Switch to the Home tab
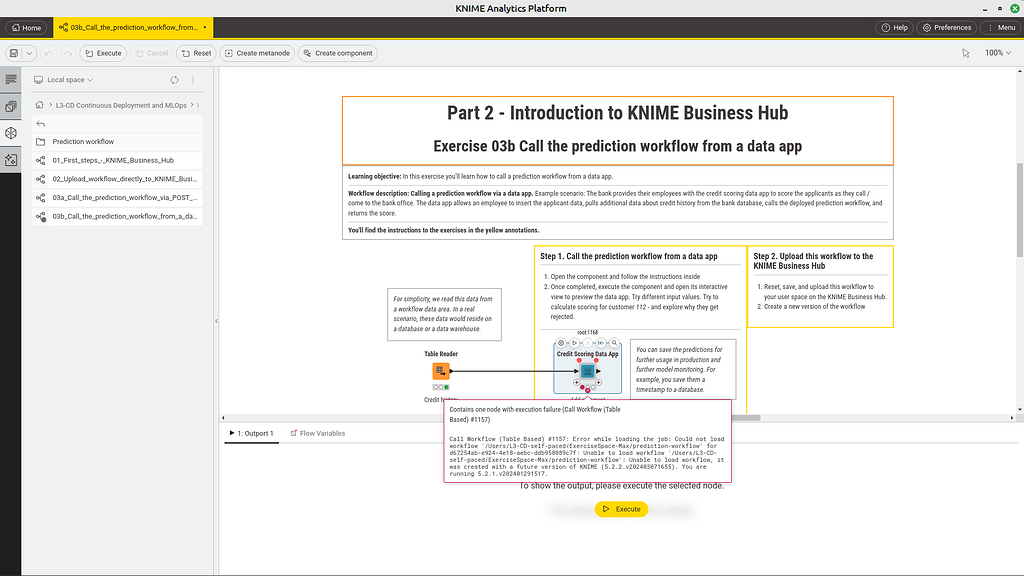Image resolution: width=1024 pixels, height=576 pixels. 25,28
